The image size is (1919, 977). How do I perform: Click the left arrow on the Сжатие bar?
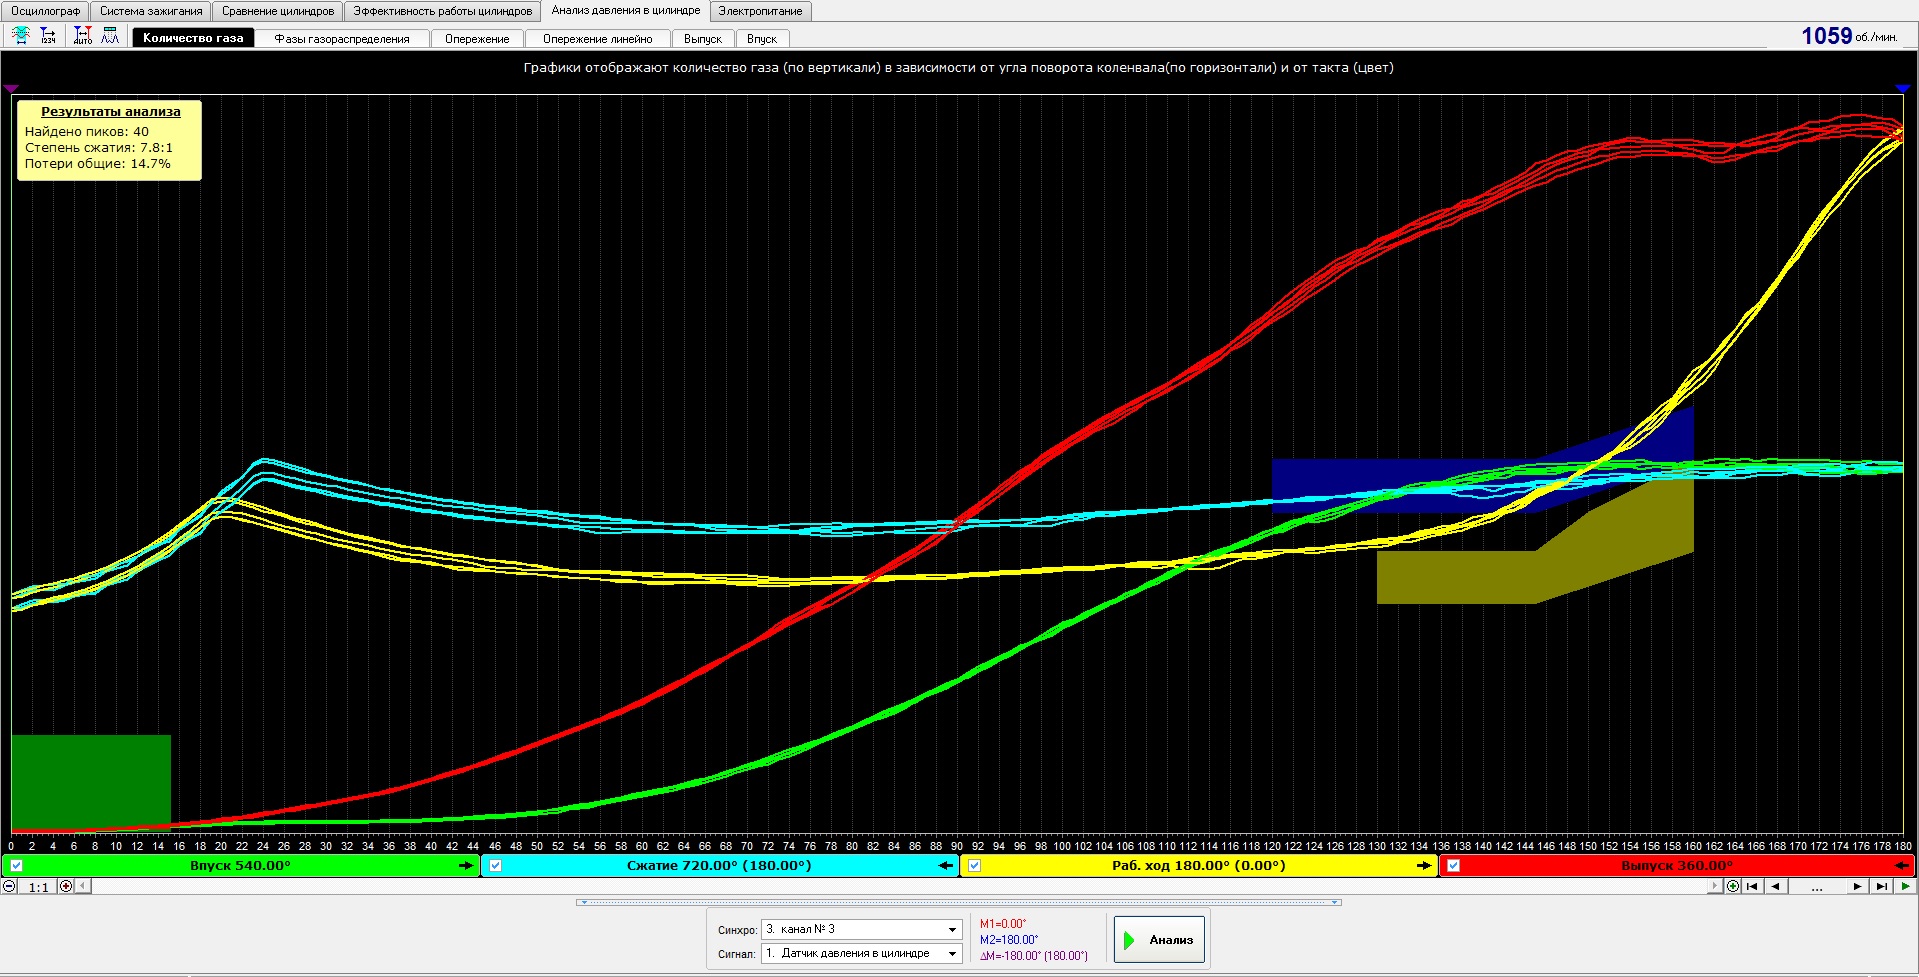[946, 866]
